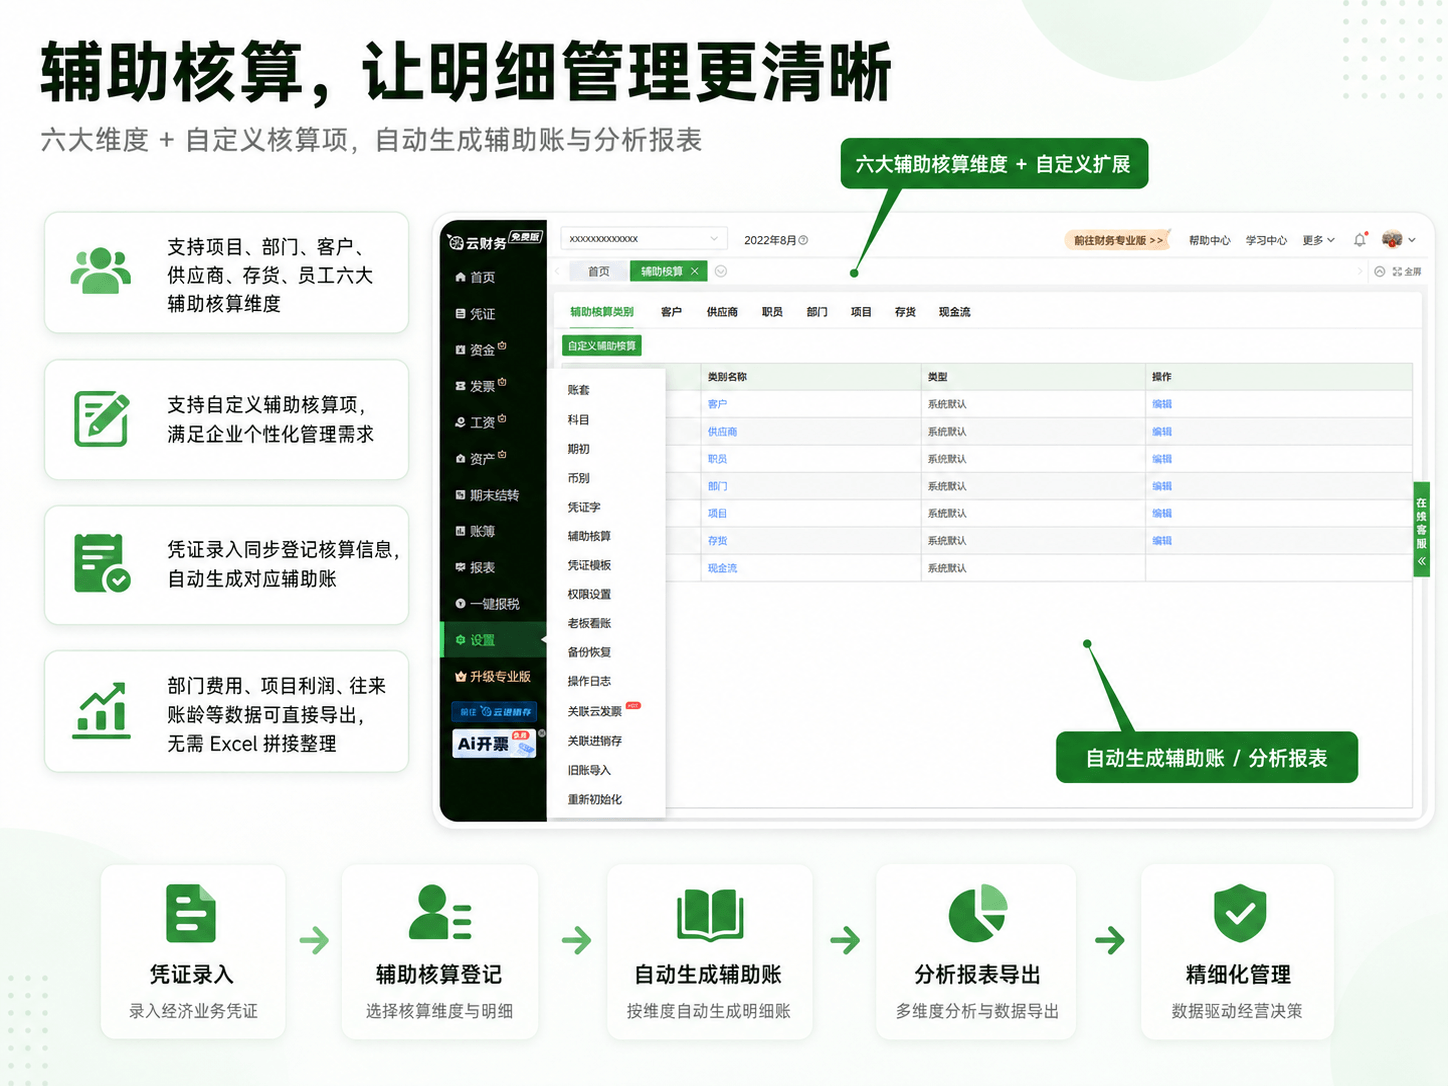Screen dimensions: 1448x1086
Task: Click the collapse header up-arrow icon
Action: pyautogui.click(x=1380, y=271)
